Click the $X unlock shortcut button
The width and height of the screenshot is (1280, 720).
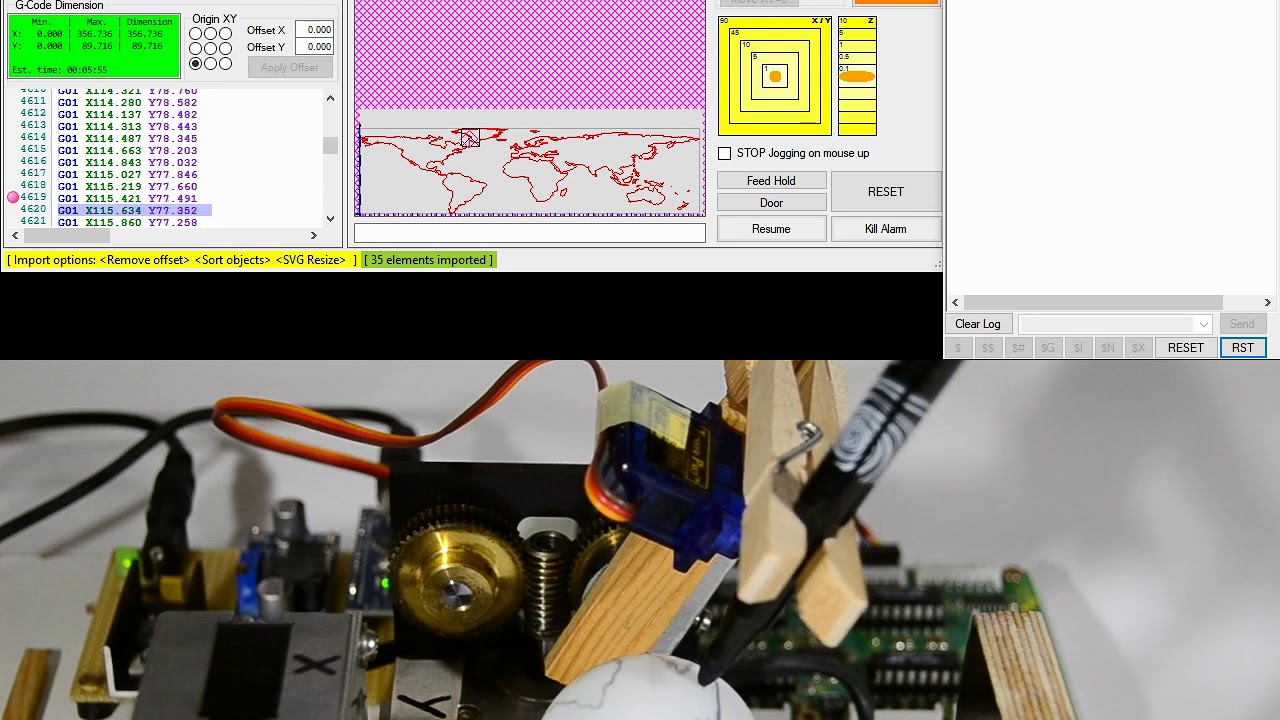tap(1138, 348)
